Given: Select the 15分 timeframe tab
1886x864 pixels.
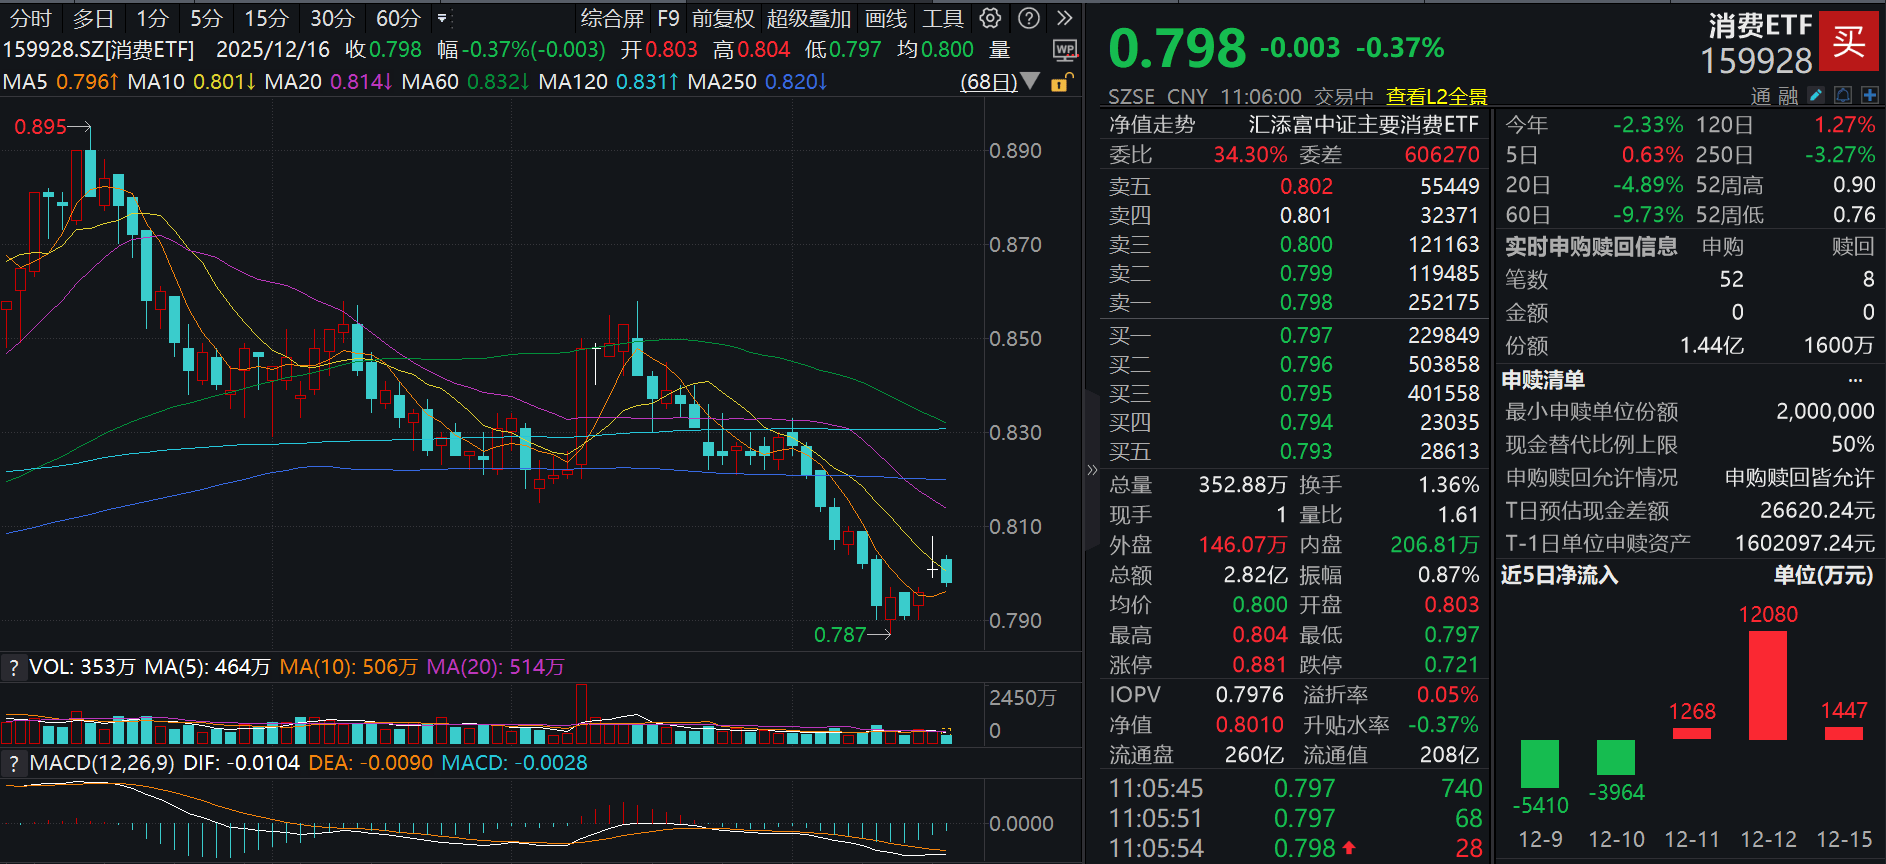Looking at the screenshot, I should [266, 18].
